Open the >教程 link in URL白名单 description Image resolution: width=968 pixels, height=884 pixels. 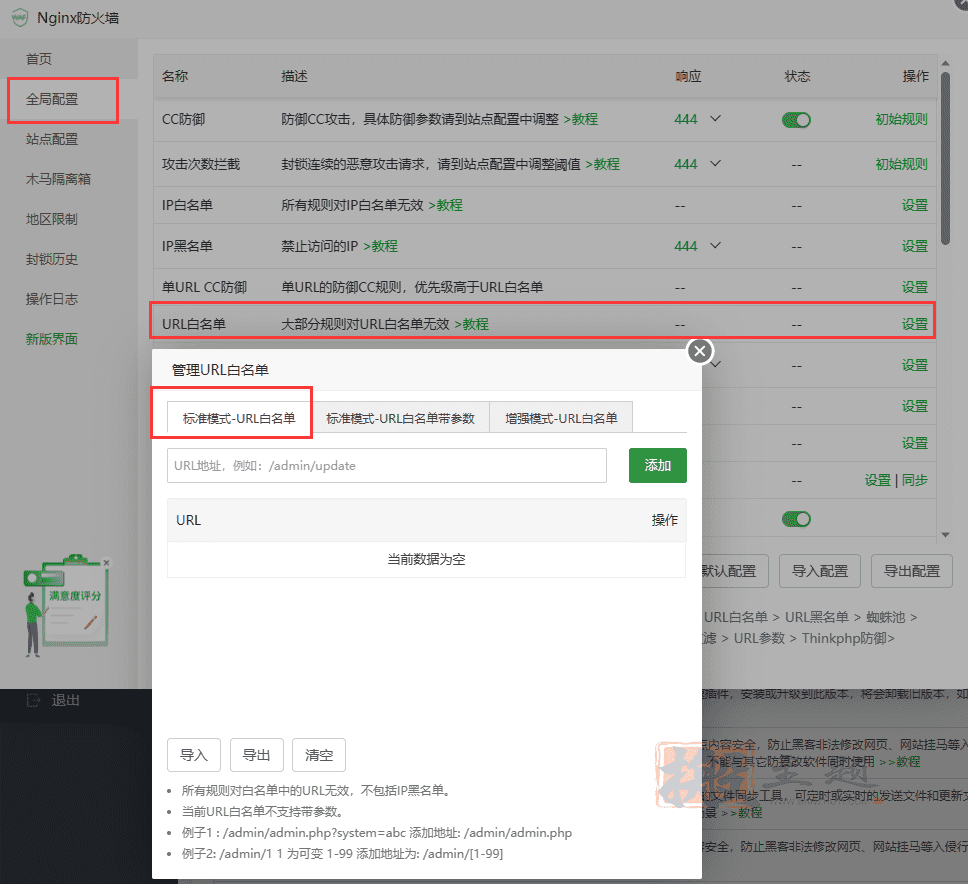[472, 324]
